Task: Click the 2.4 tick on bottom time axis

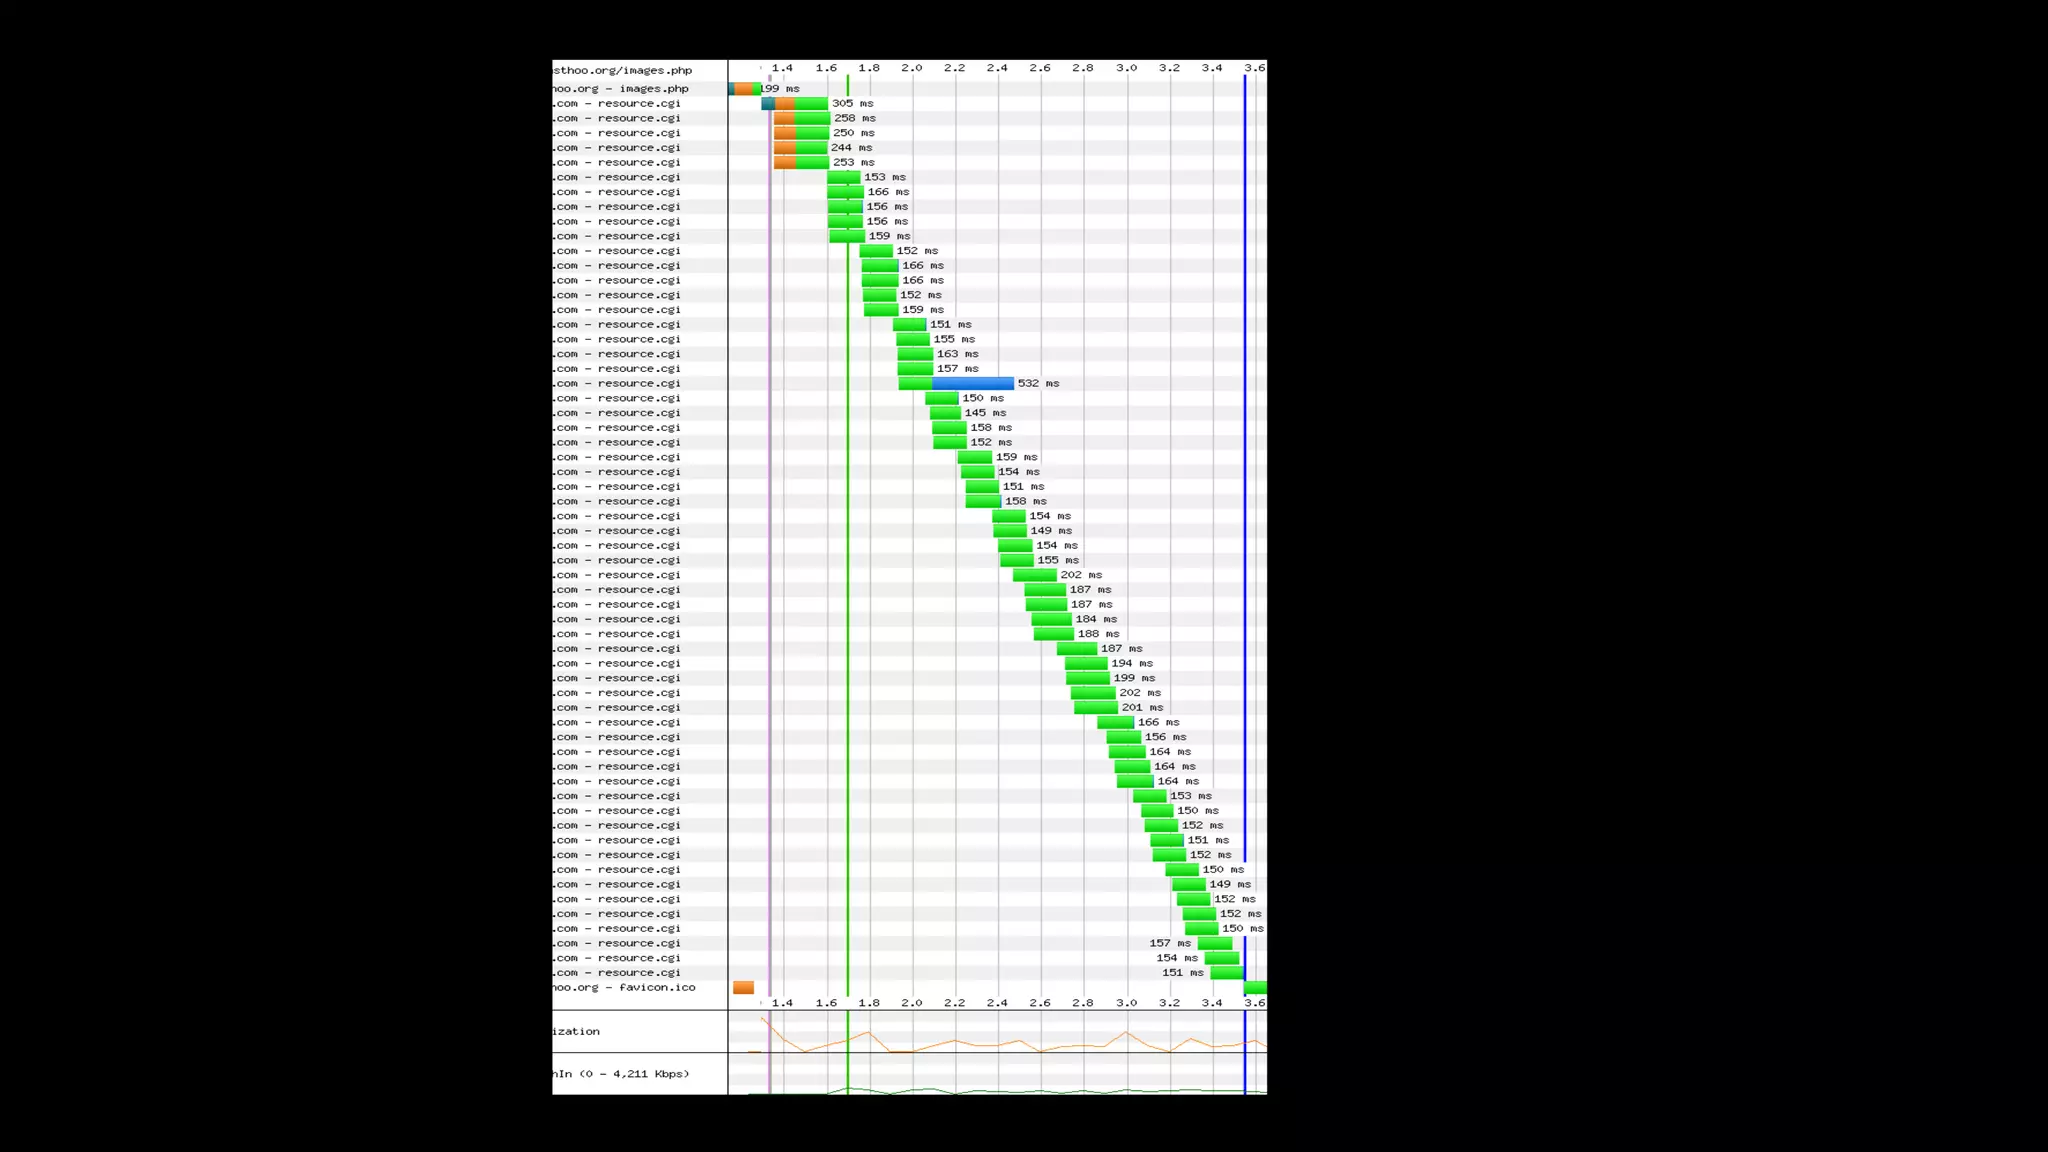Action: tap(997, 1003)
